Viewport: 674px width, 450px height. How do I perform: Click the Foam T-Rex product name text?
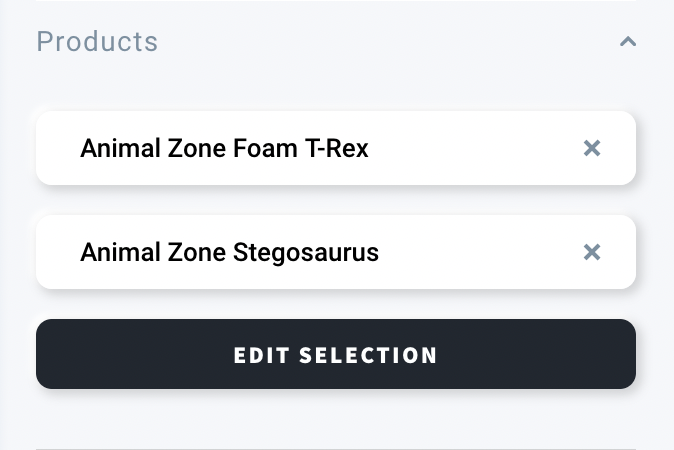(224, 149)
